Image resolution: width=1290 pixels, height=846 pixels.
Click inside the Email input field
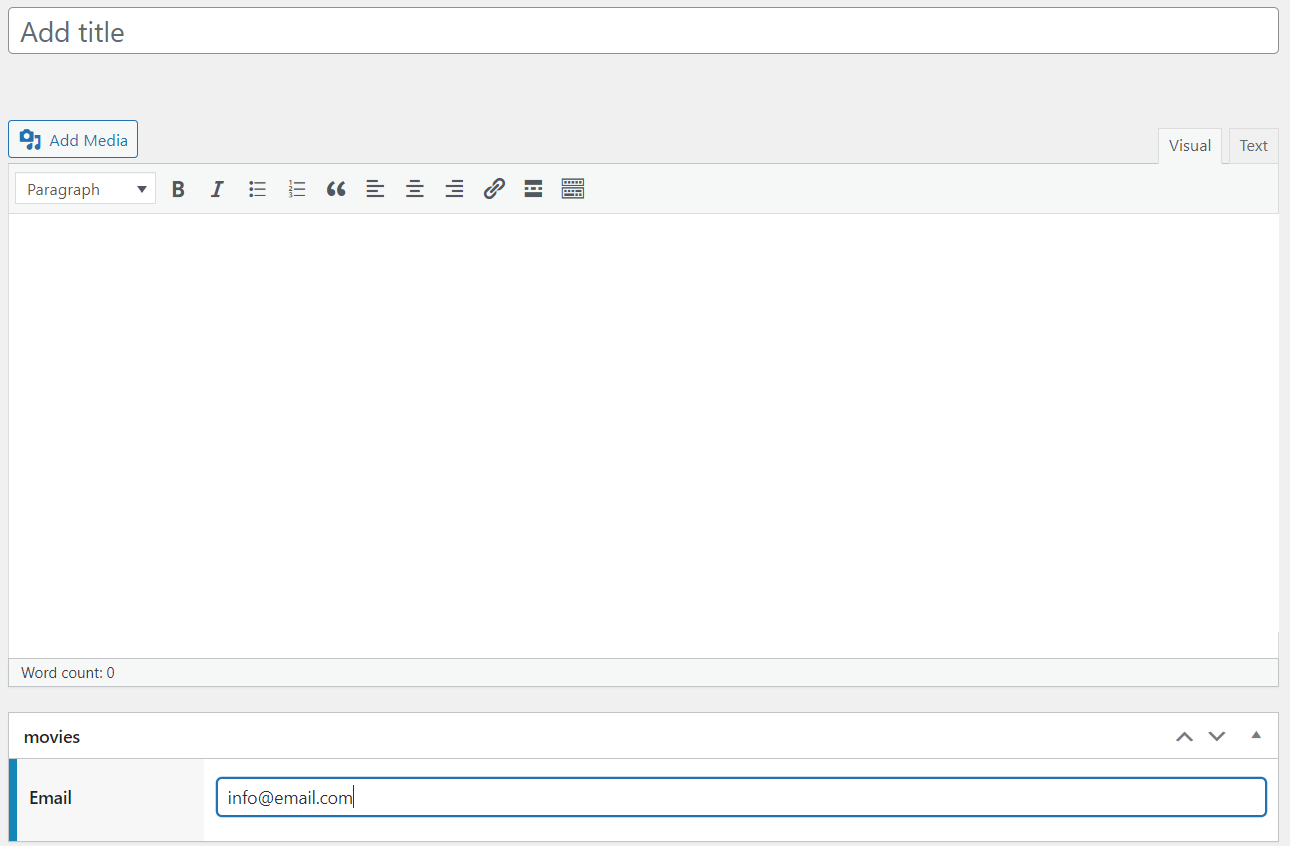tap(740, 797)
